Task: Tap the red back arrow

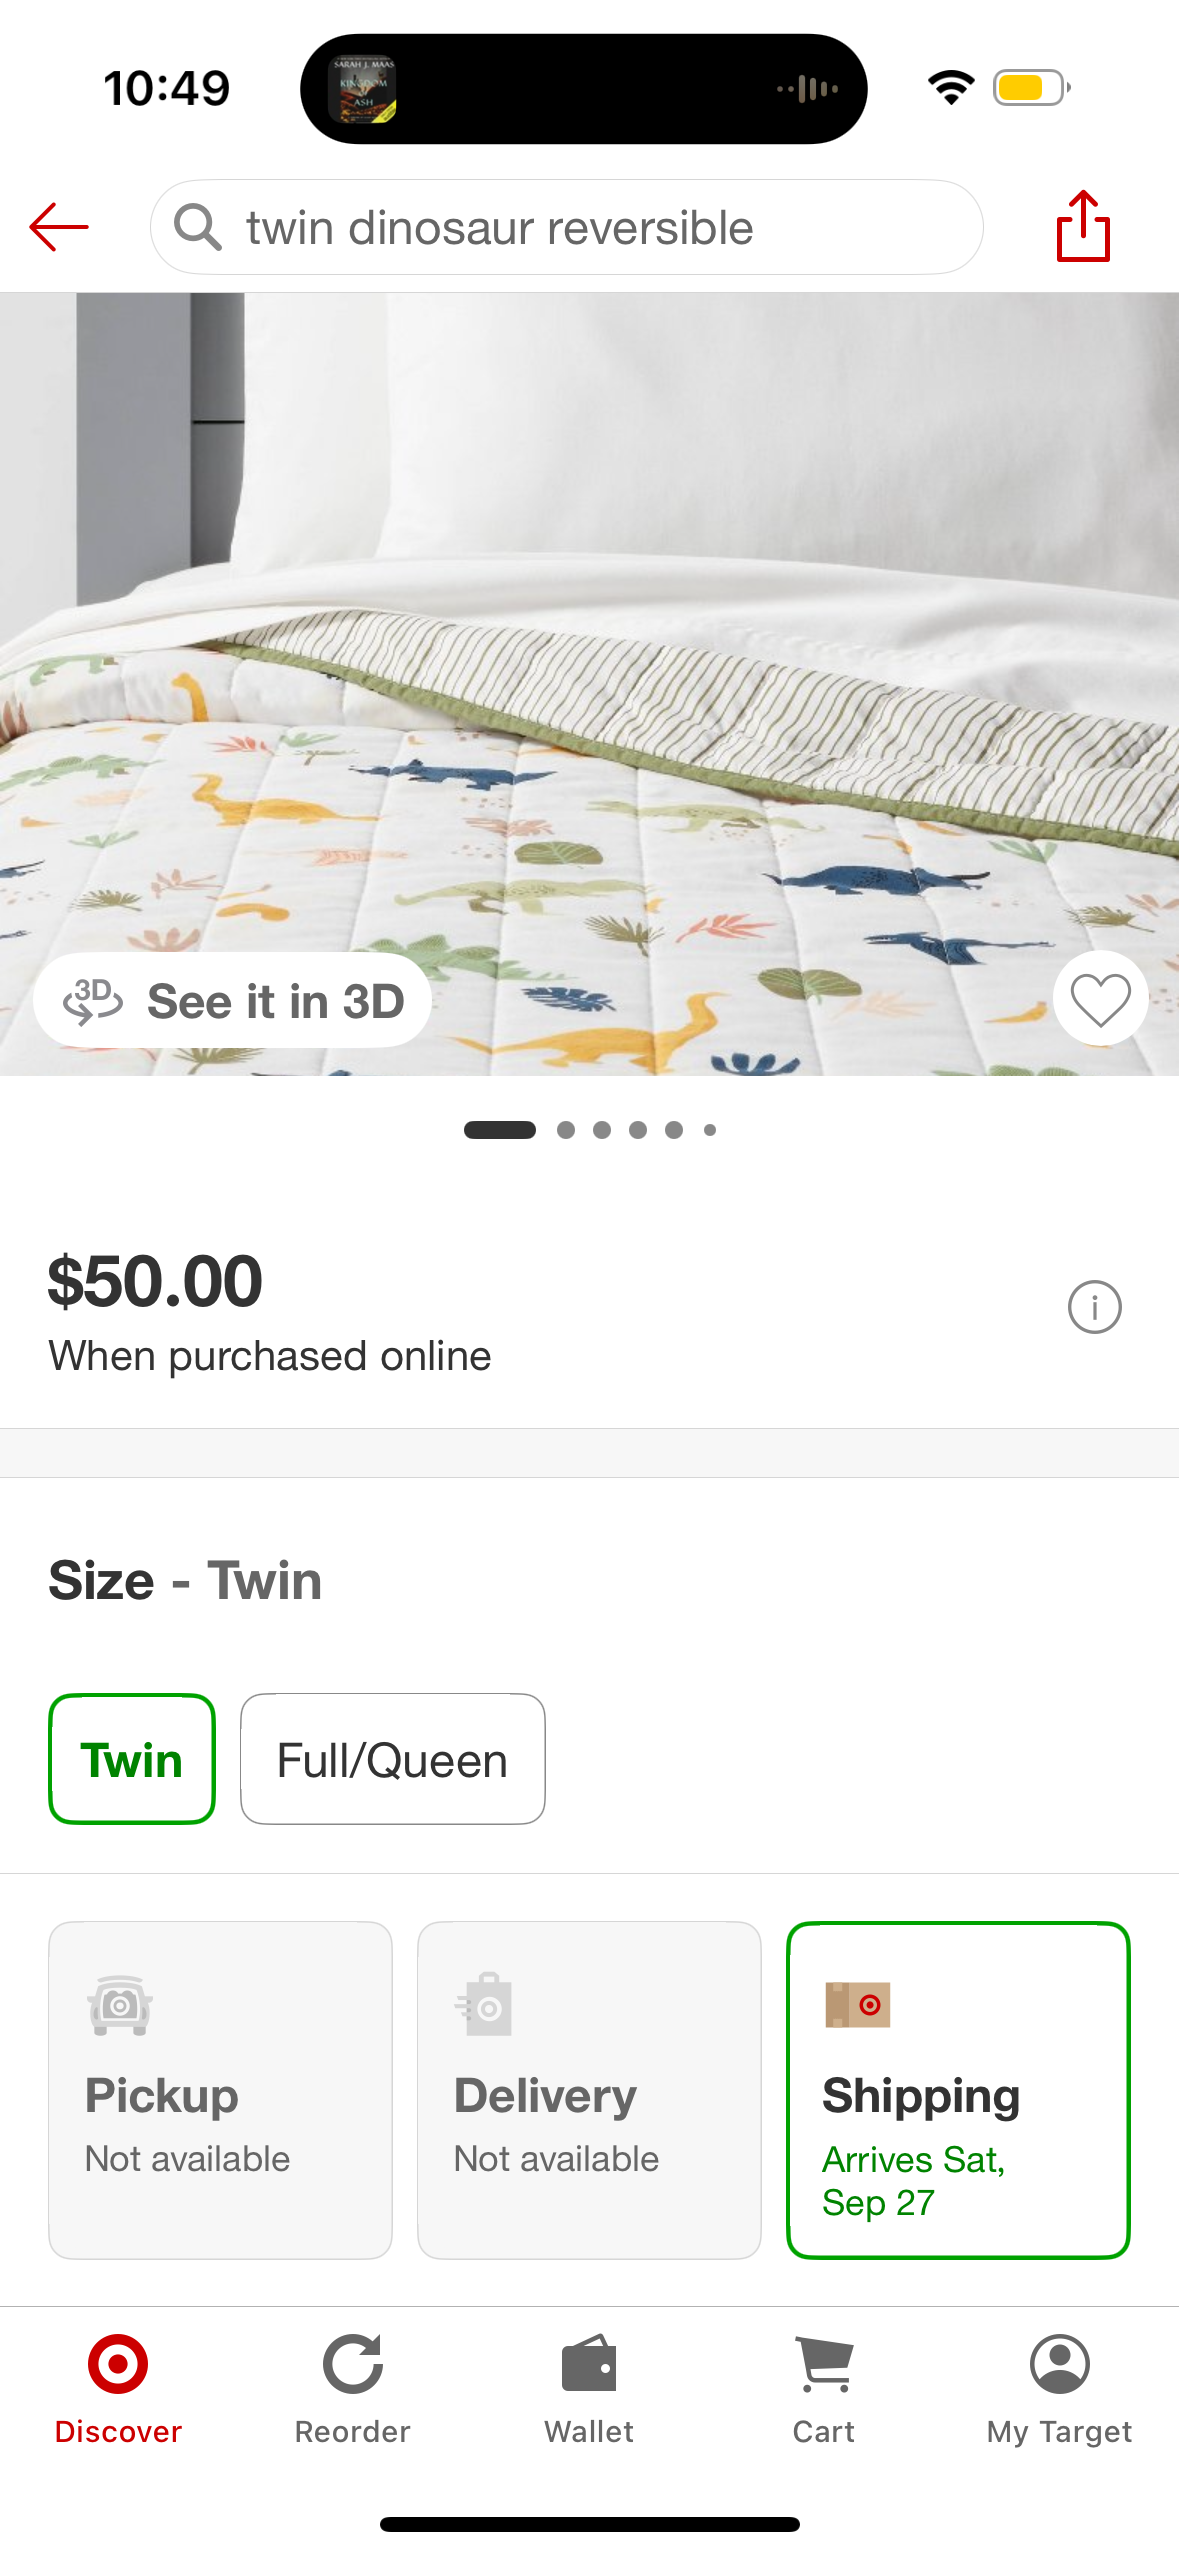Action: (x=59, y=227)
